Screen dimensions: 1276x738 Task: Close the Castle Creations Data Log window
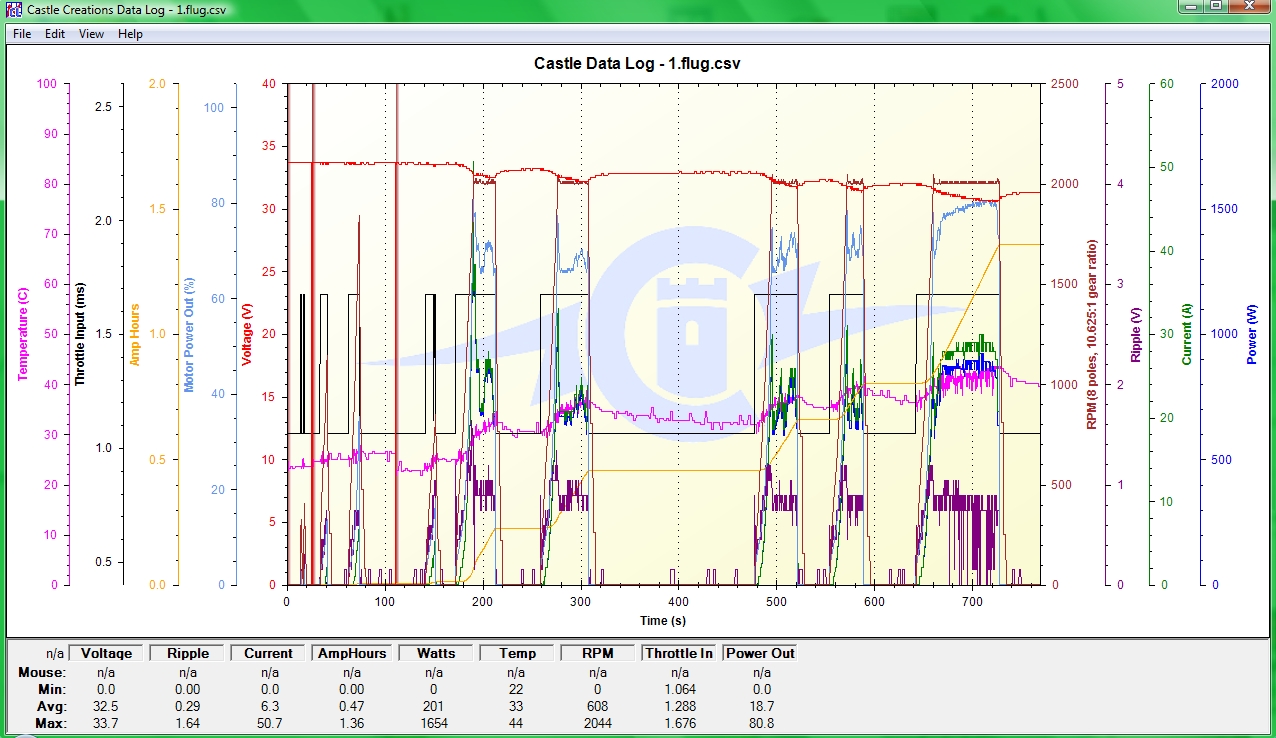point(1250,7)
